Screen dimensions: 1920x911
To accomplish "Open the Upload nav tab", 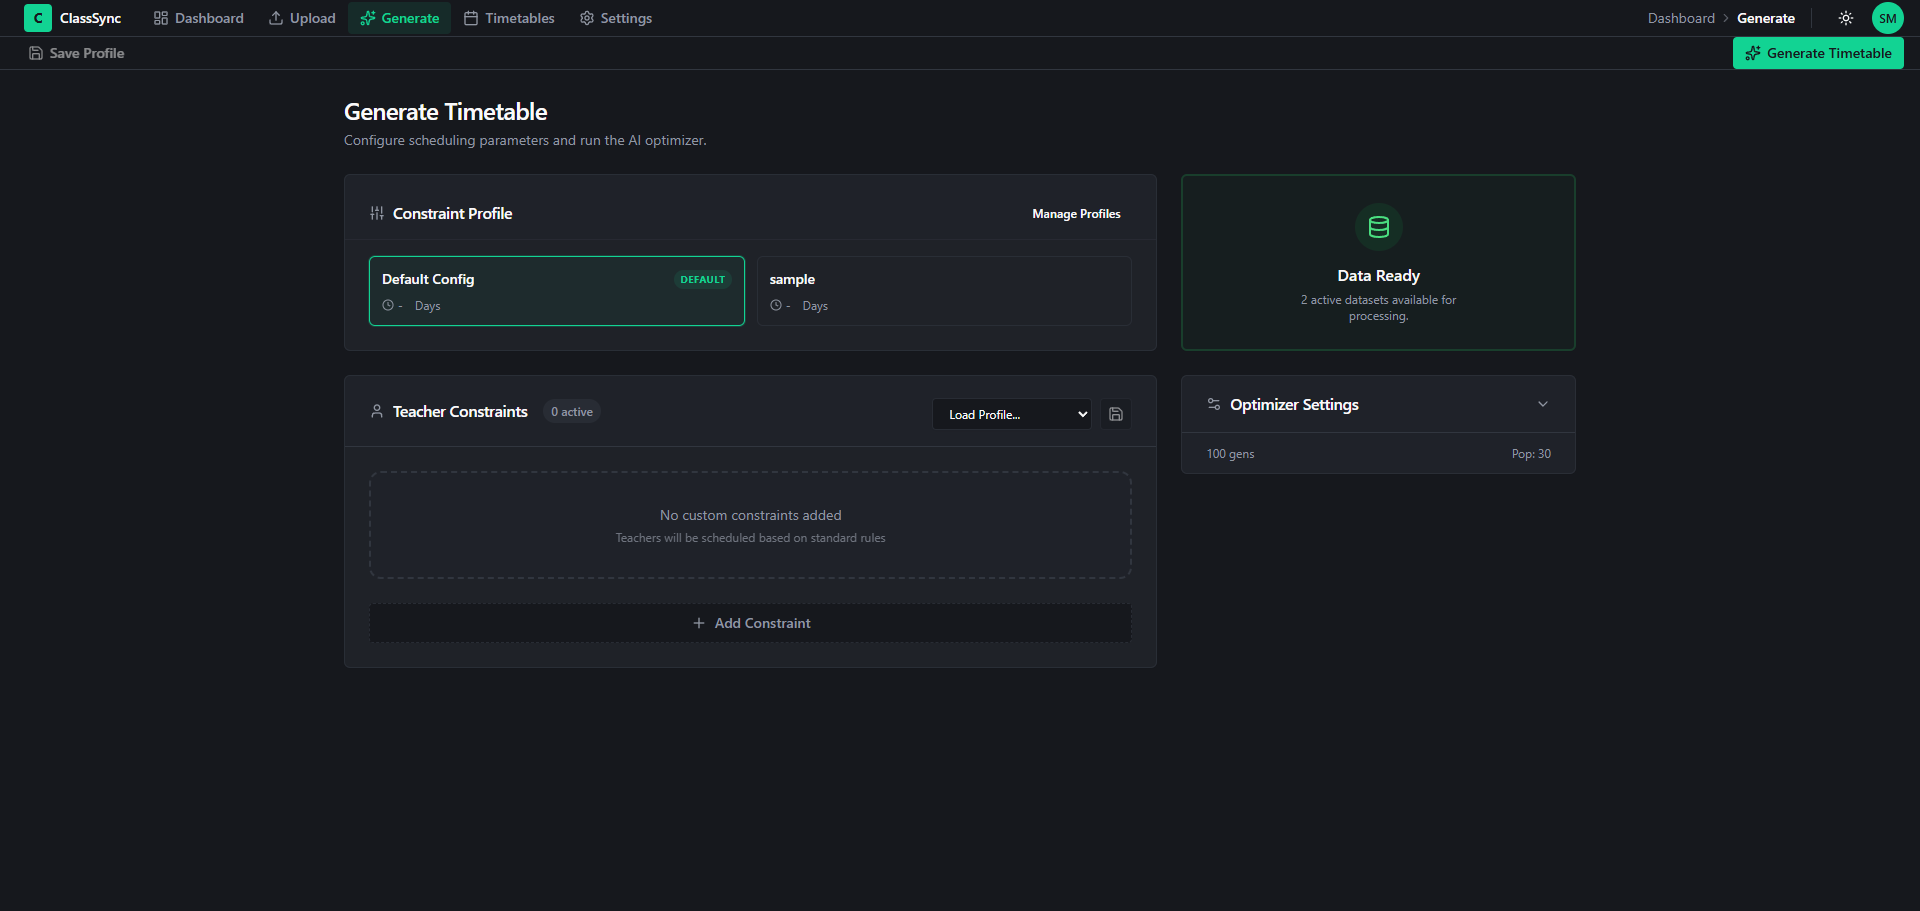I will 302,18.
